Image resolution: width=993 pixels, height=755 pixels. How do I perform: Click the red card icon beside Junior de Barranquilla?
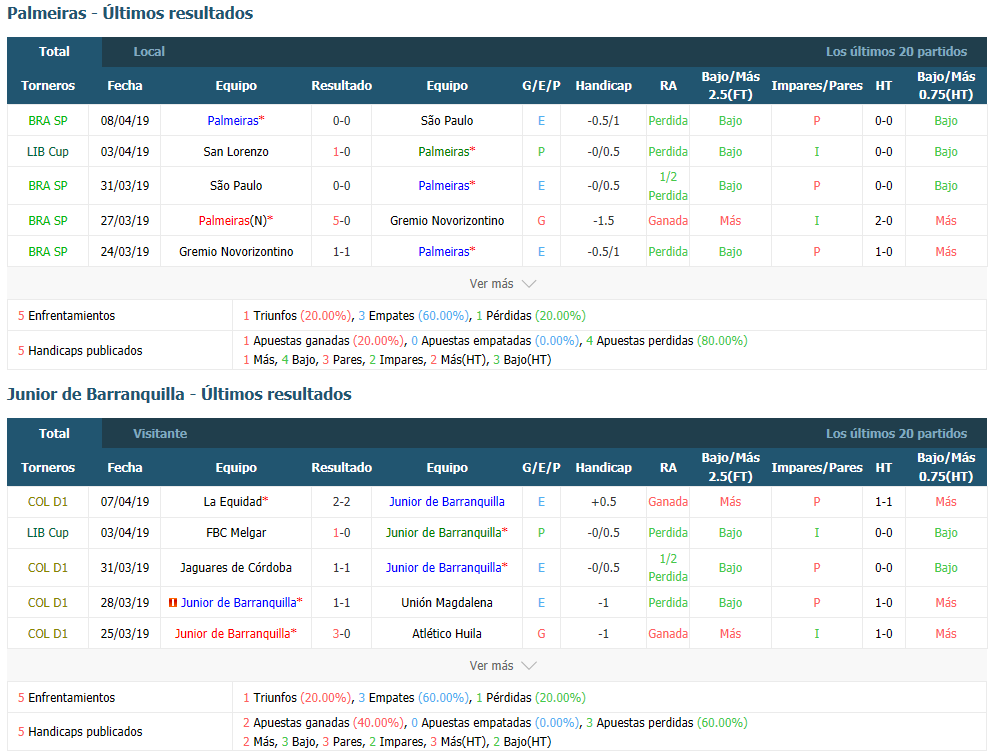pyautogui.click(x=173, y=603)
